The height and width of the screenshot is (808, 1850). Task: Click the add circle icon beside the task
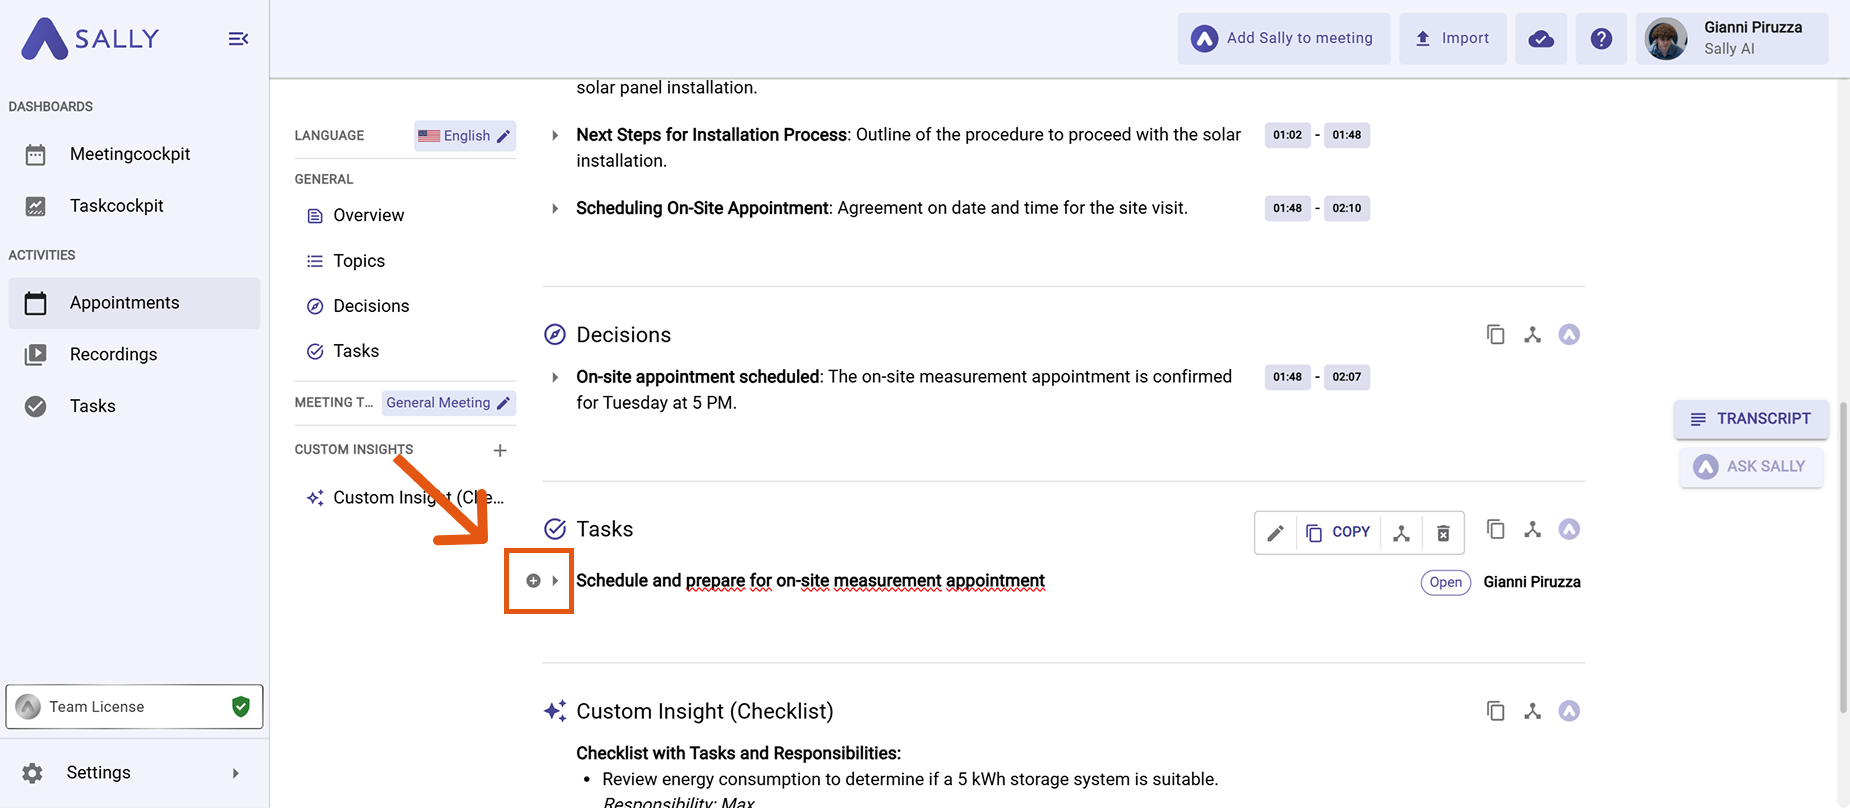click(x=533, y=581)
